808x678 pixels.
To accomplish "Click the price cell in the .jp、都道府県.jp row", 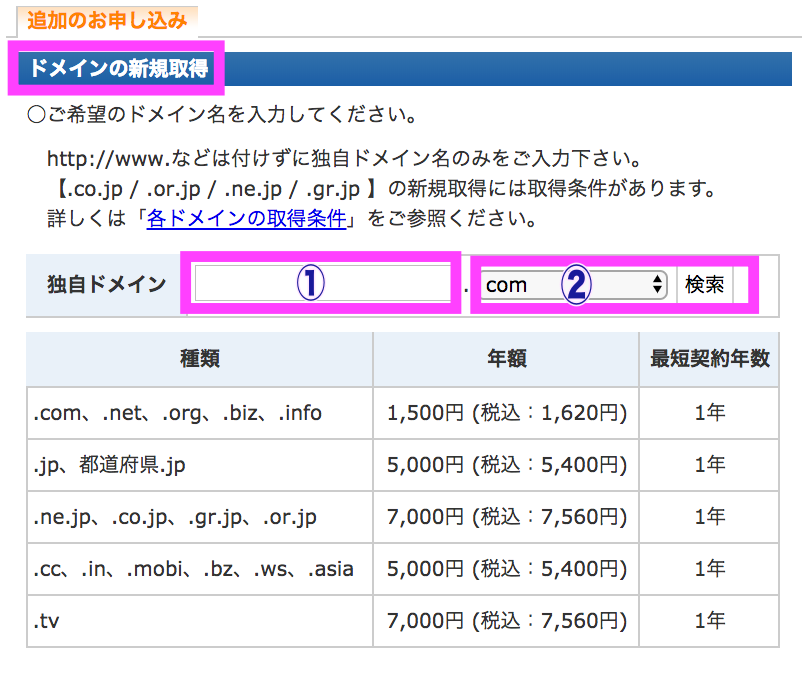I will click(507, 465).
